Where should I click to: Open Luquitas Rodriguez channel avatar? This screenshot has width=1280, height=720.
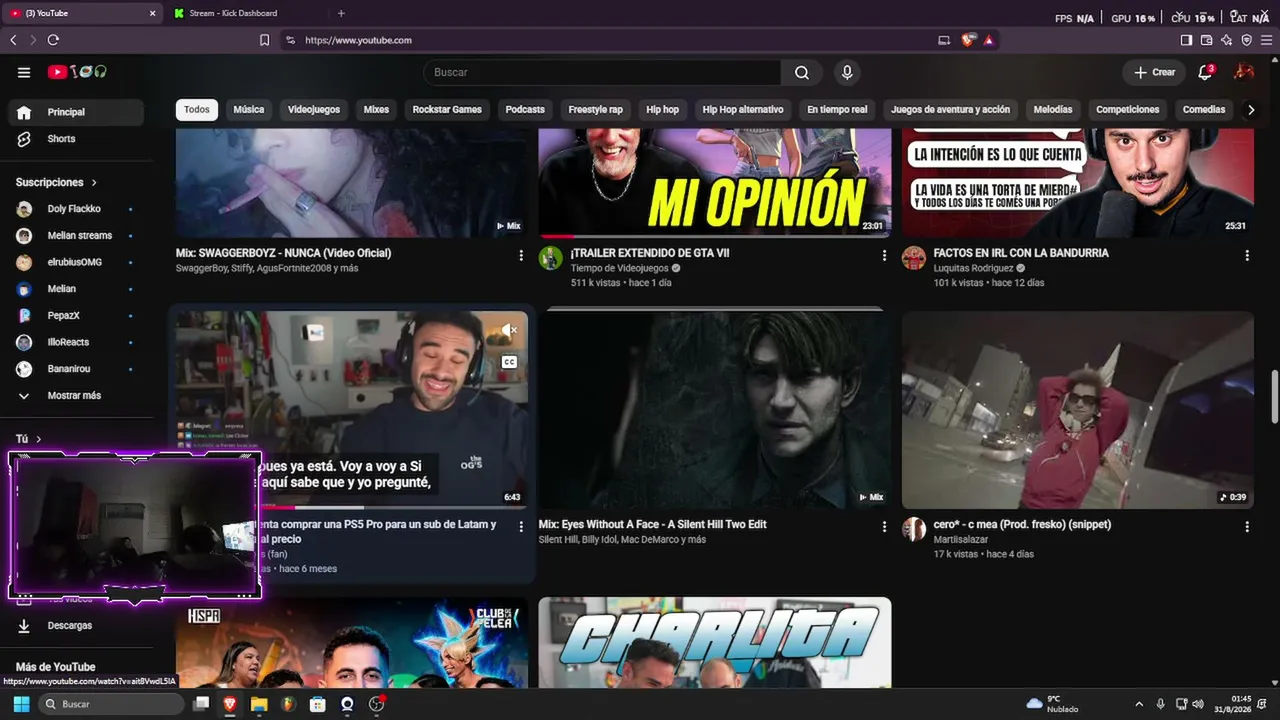point(914,258)
